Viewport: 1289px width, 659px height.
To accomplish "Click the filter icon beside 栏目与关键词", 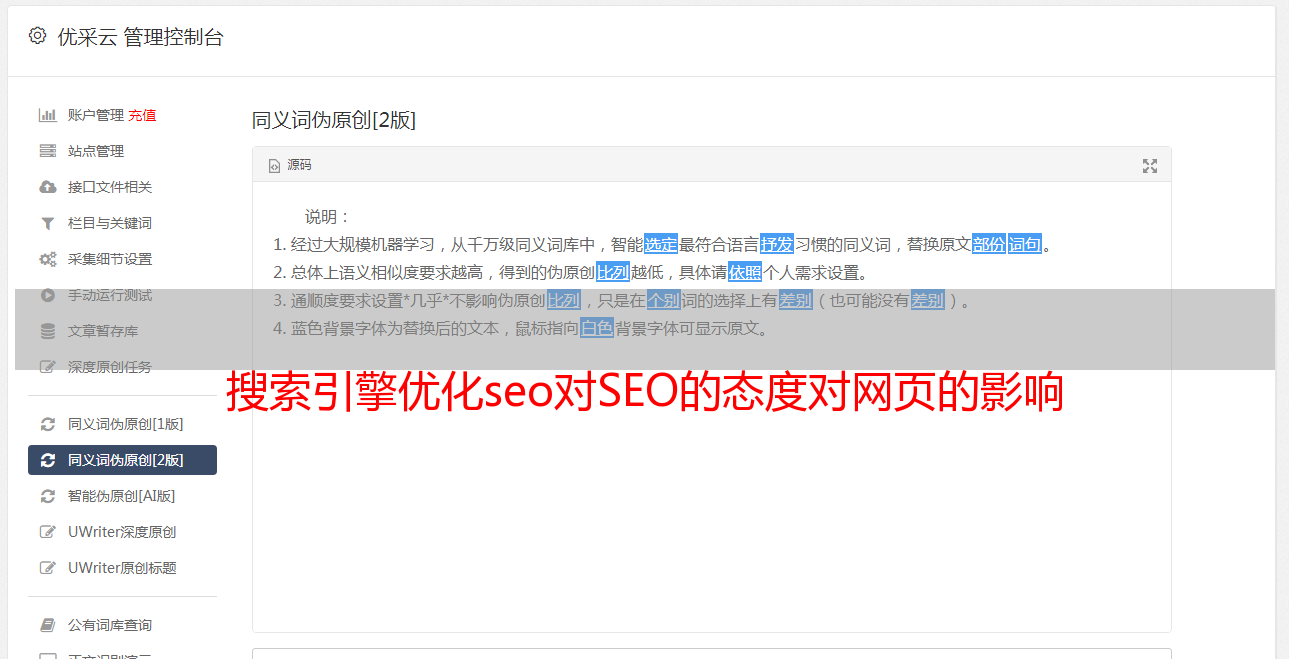I will tap(47, 223).
